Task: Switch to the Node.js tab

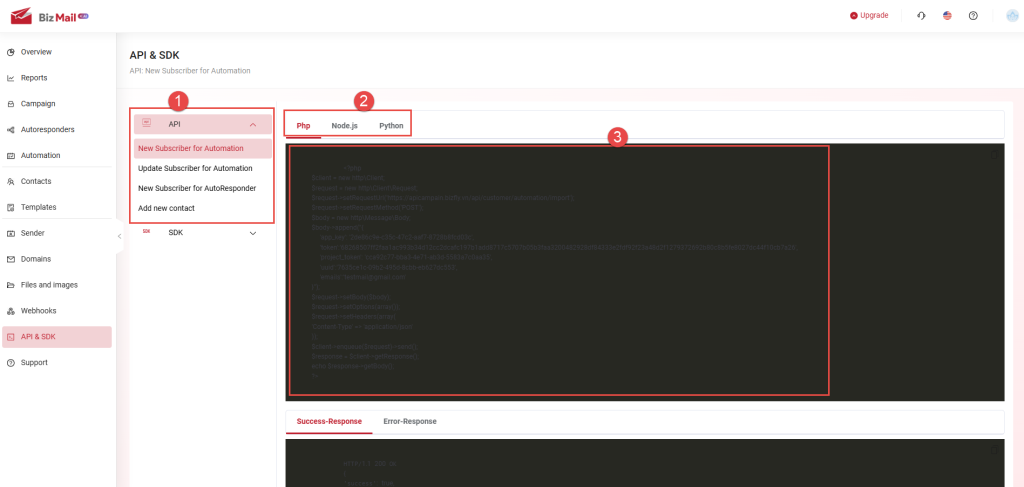Action: (344, 126)
